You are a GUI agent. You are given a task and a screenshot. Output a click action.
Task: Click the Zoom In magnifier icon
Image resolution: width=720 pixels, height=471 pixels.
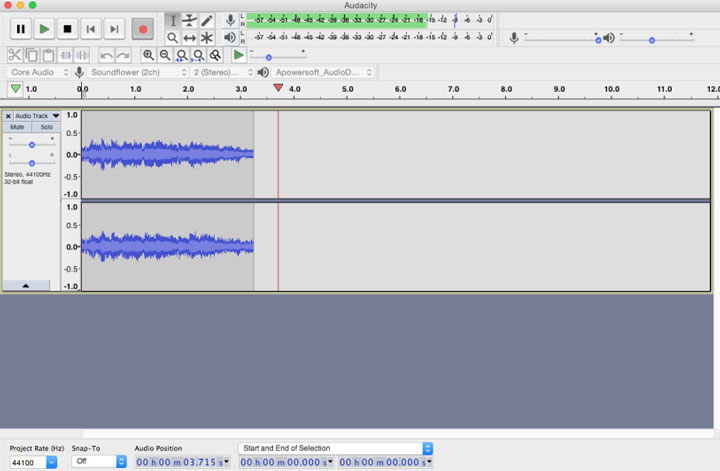149,55
